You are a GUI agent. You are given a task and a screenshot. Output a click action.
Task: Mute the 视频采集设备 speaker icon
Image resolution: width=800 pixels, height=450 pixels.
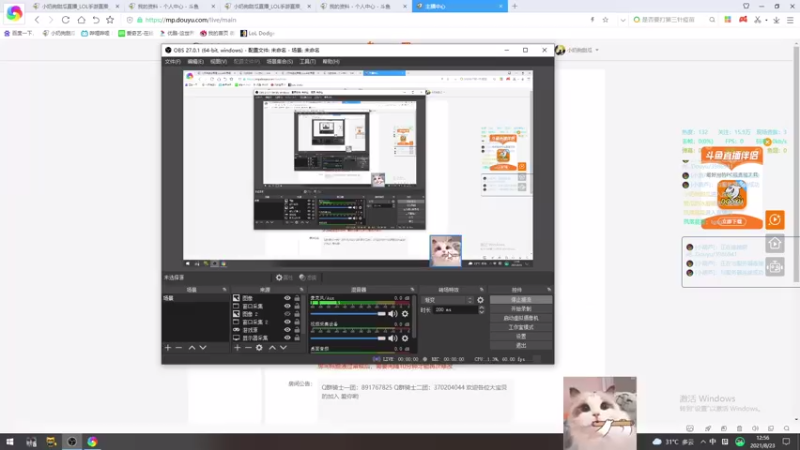click(392, 338)
